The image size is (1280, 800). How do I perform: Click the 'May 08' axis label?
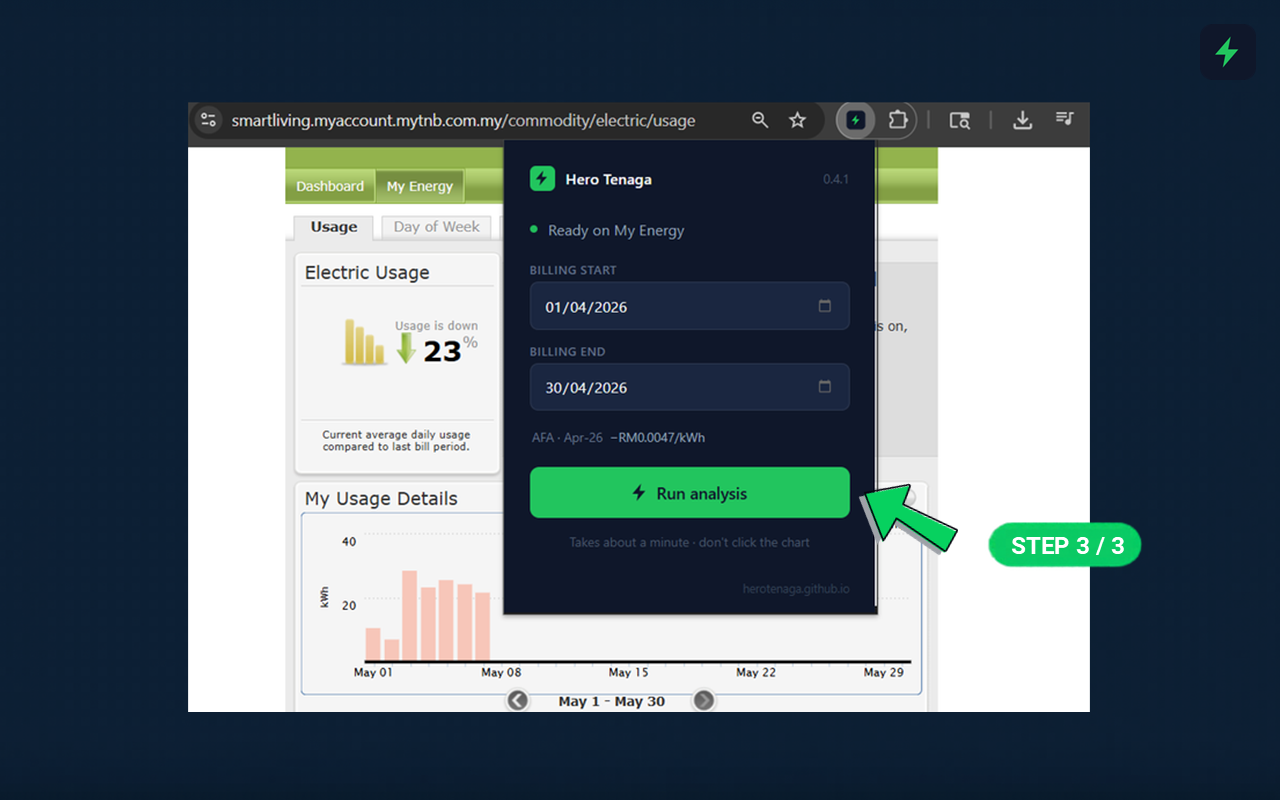[x=501, y=672]
